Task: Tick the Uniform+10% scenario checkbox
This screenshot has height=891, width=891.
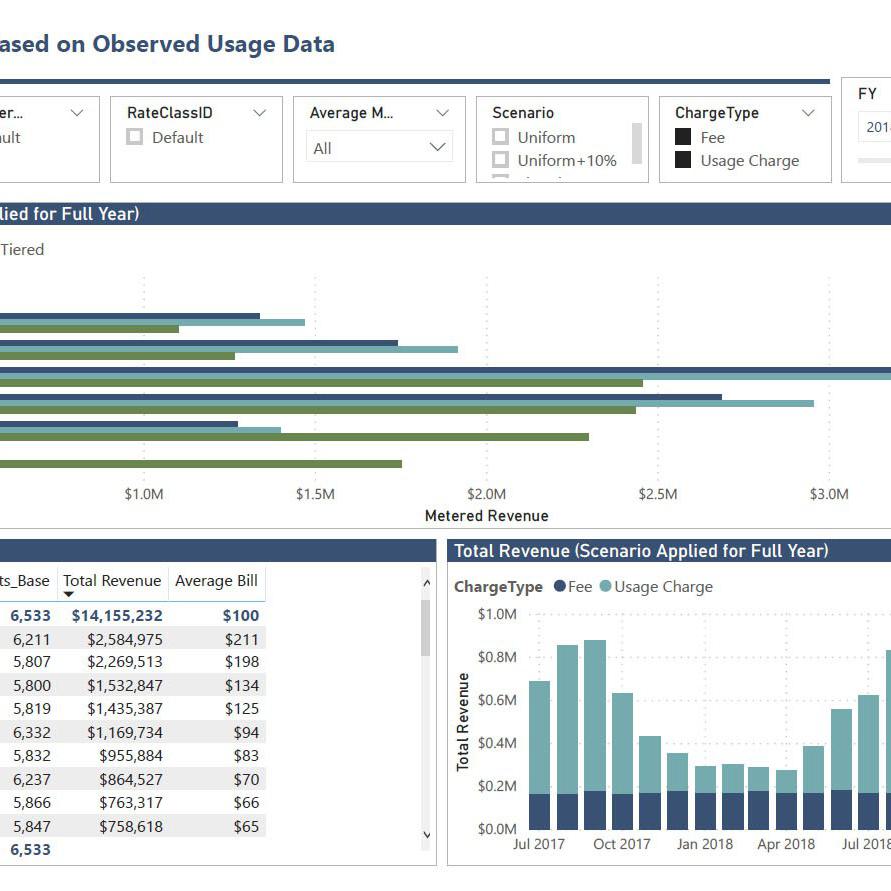Action: [x=501, y=160]
